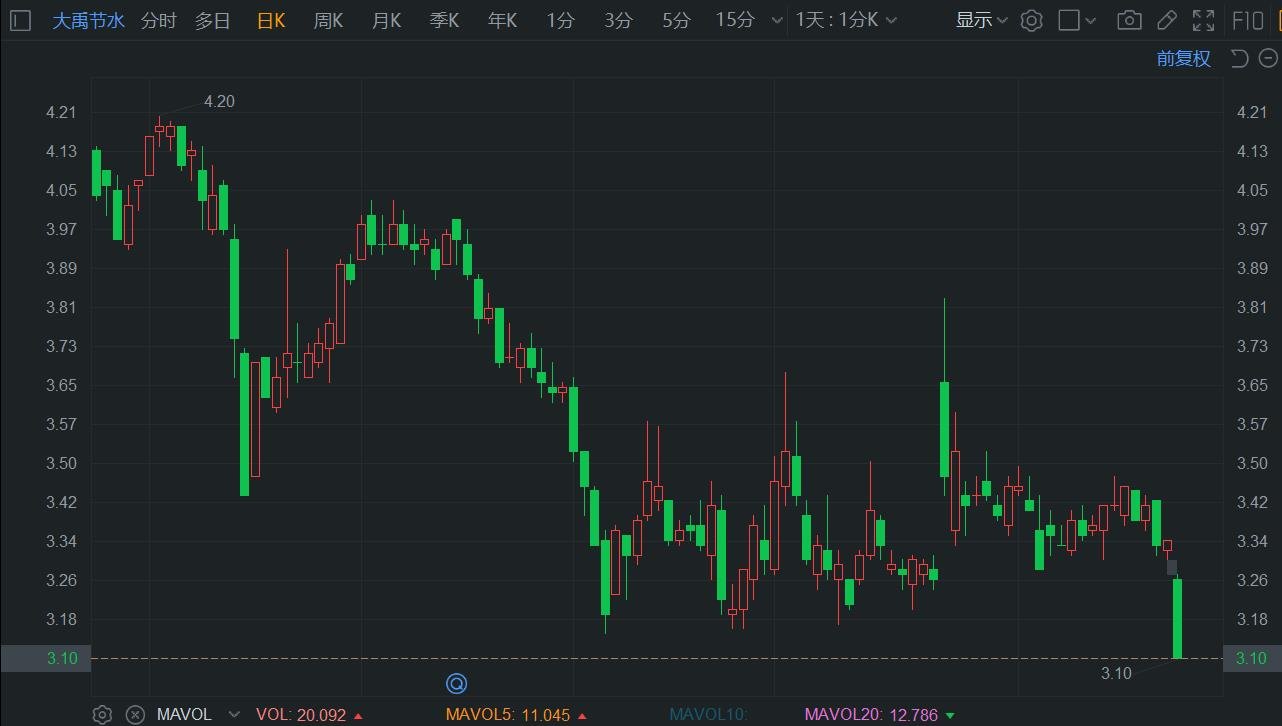Open the F10 company info

(1248, 20)
